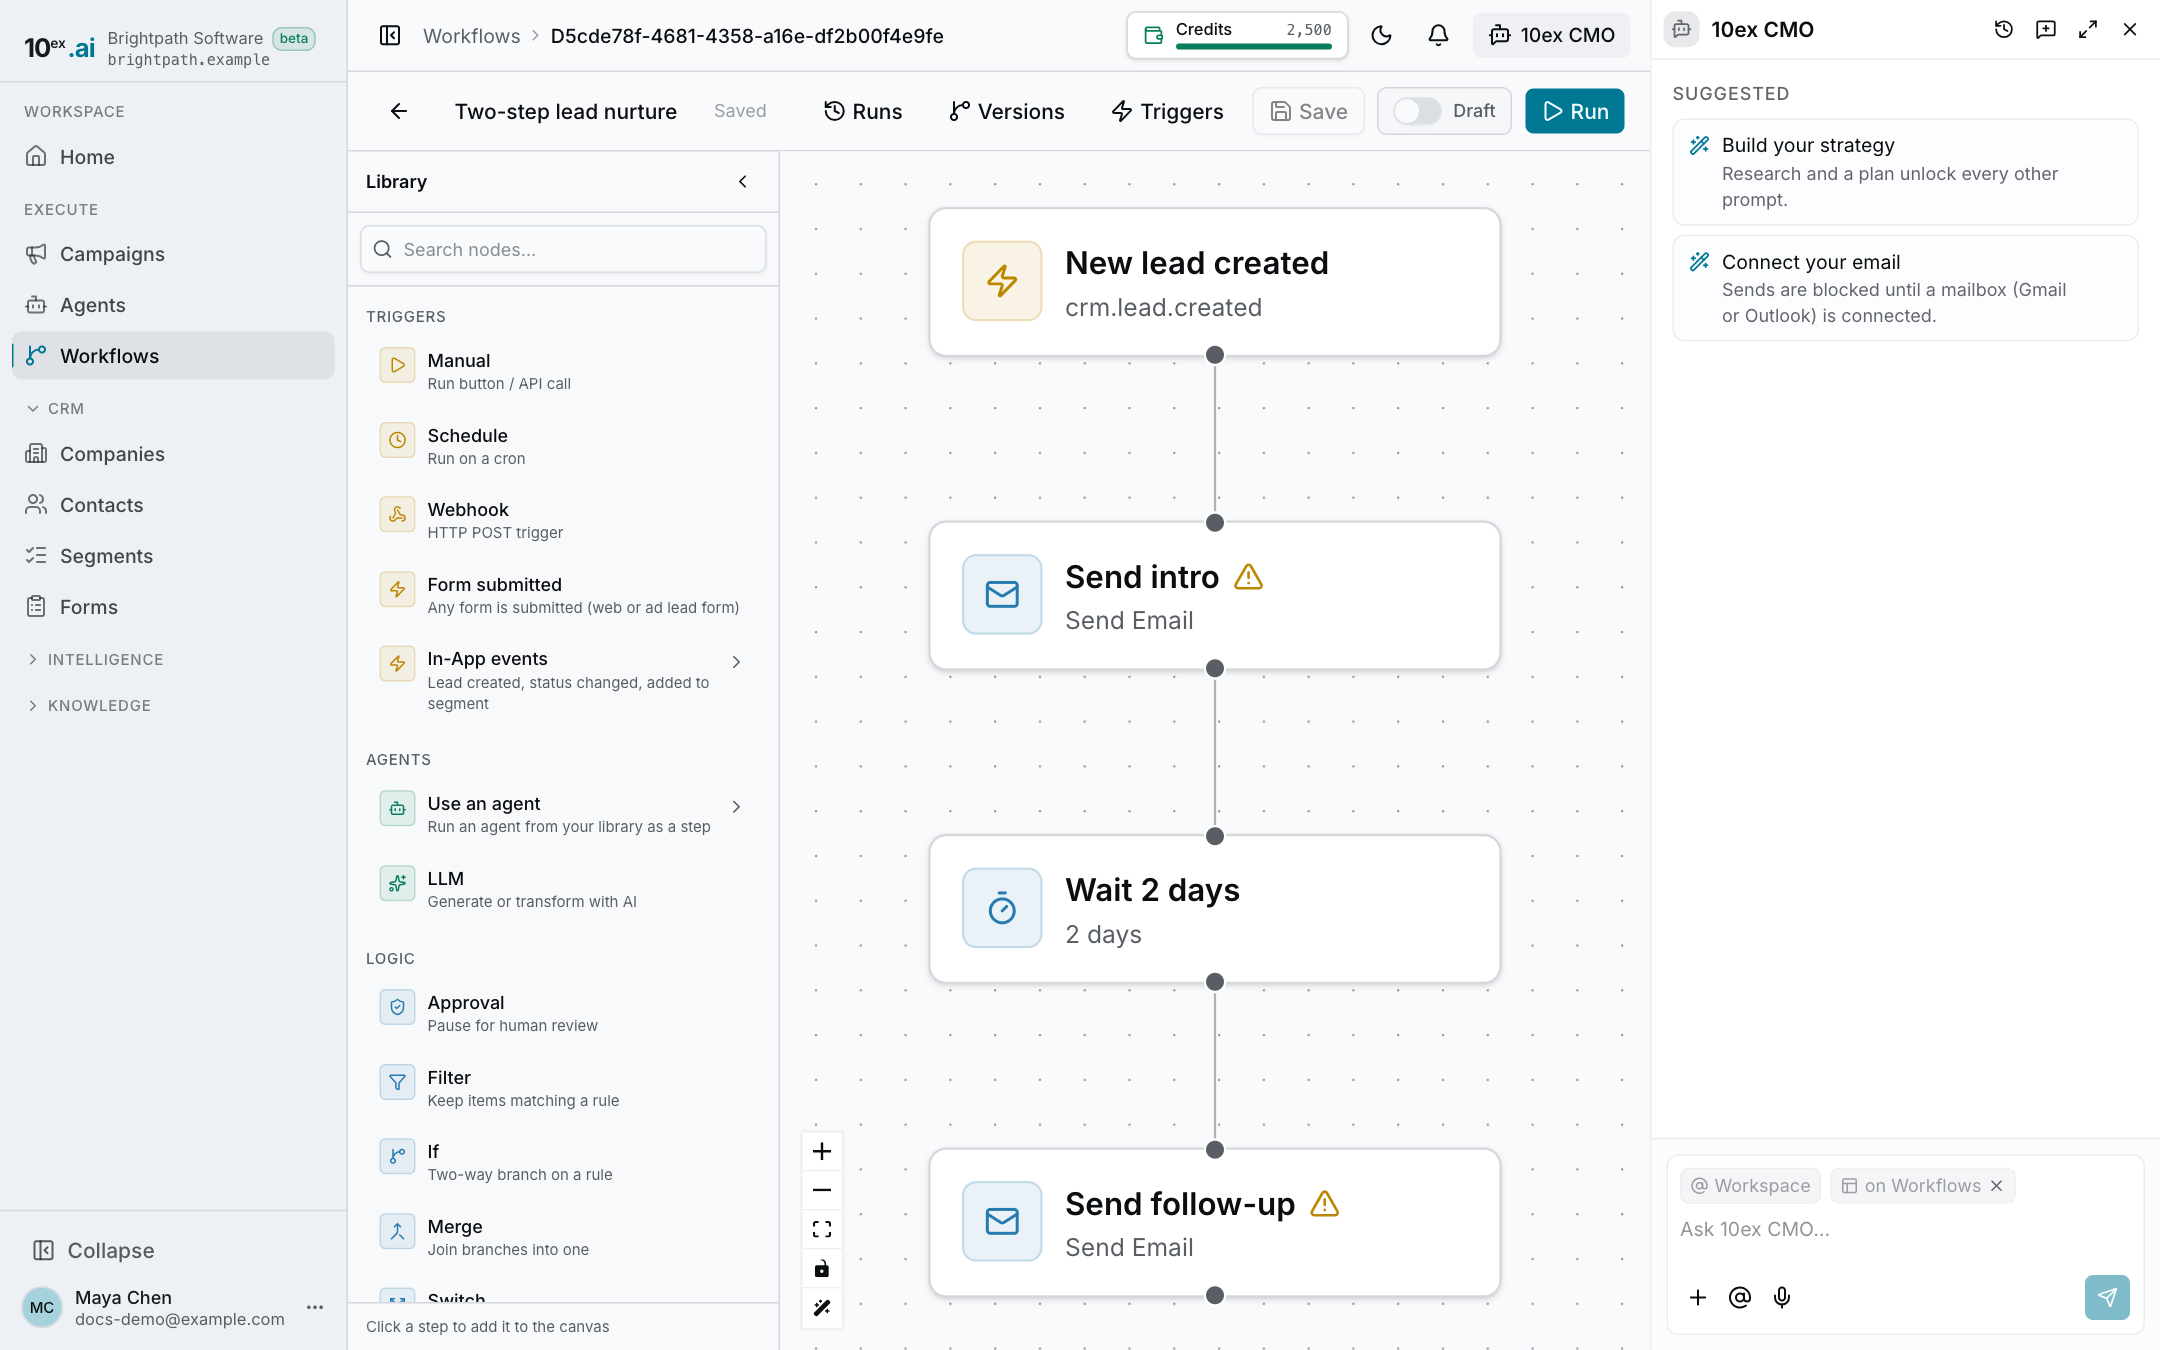Fit the canvas view to screen
This screenshot has height=1350, width=2160.
[822, 1229]
